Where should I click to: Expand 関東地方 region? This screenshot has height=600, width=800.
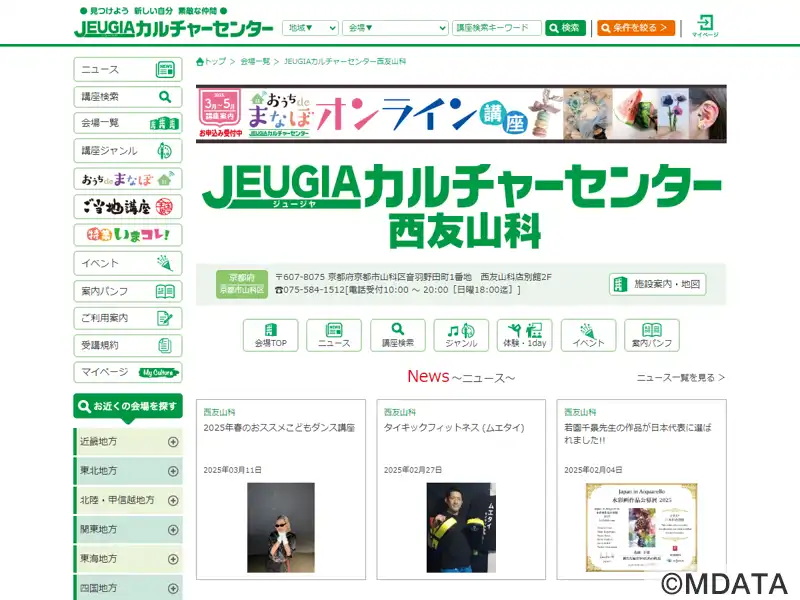pyautogui.click(x=128, y=530)
